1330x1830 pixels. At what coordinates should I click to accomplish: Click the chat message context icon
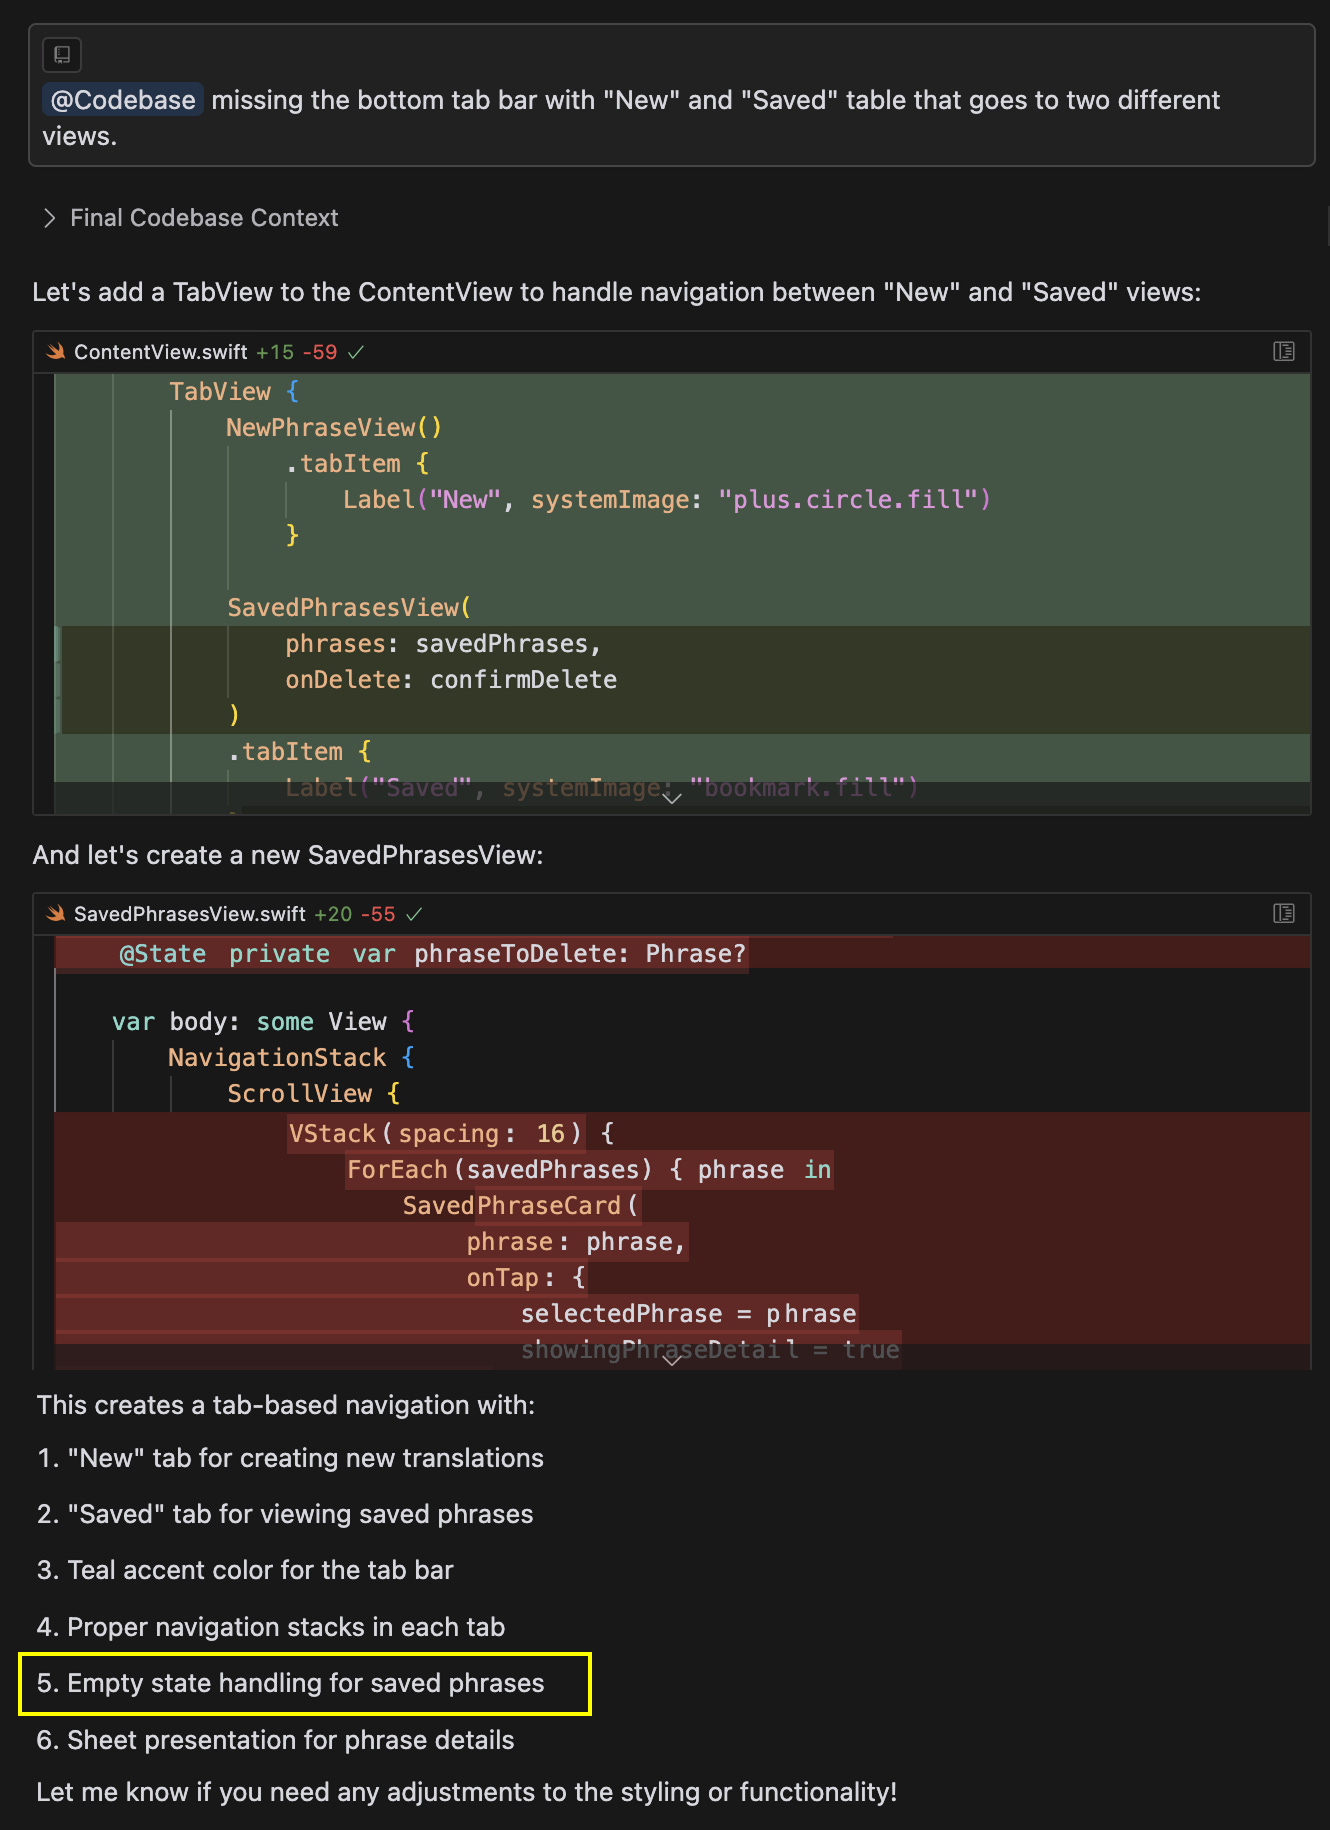point(62,54)
